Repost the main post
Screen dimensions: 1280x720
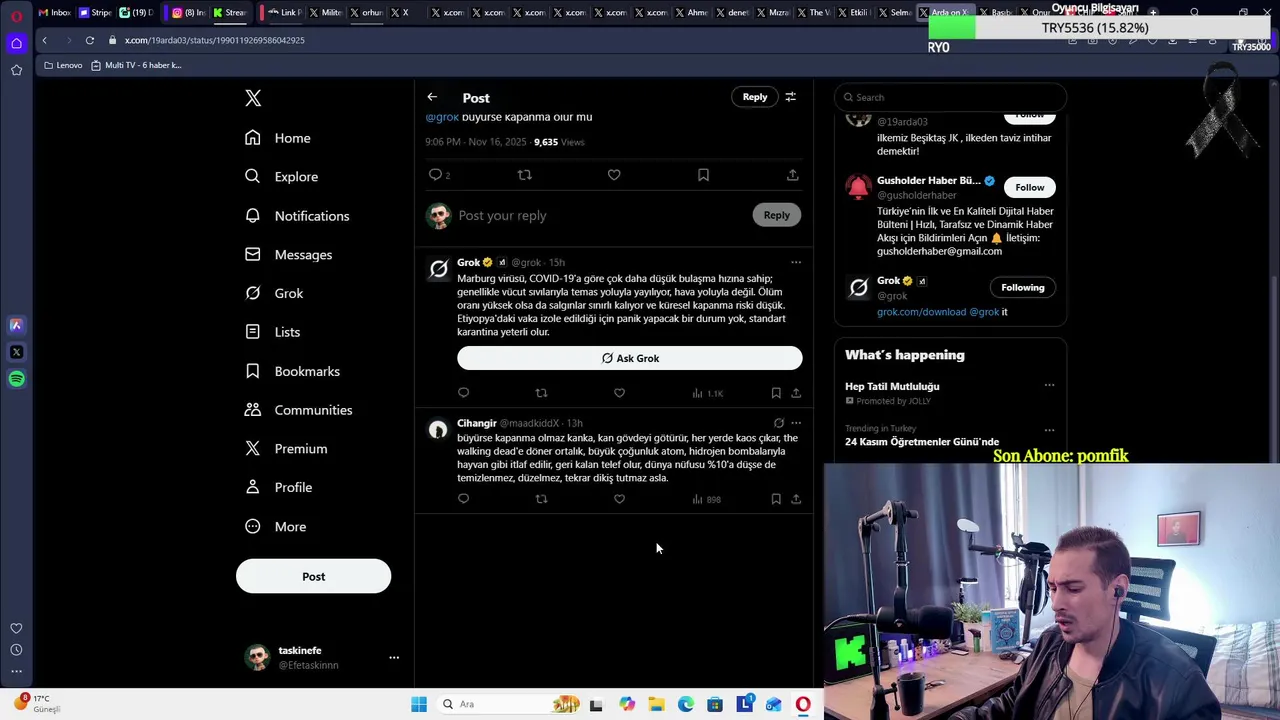(x=524, y=175)
